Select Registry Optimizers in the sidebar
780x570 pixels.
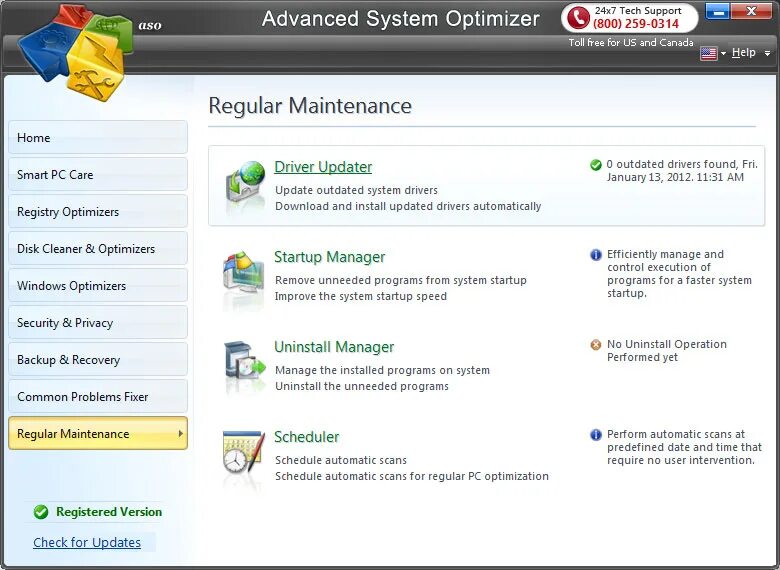[98, 211]
